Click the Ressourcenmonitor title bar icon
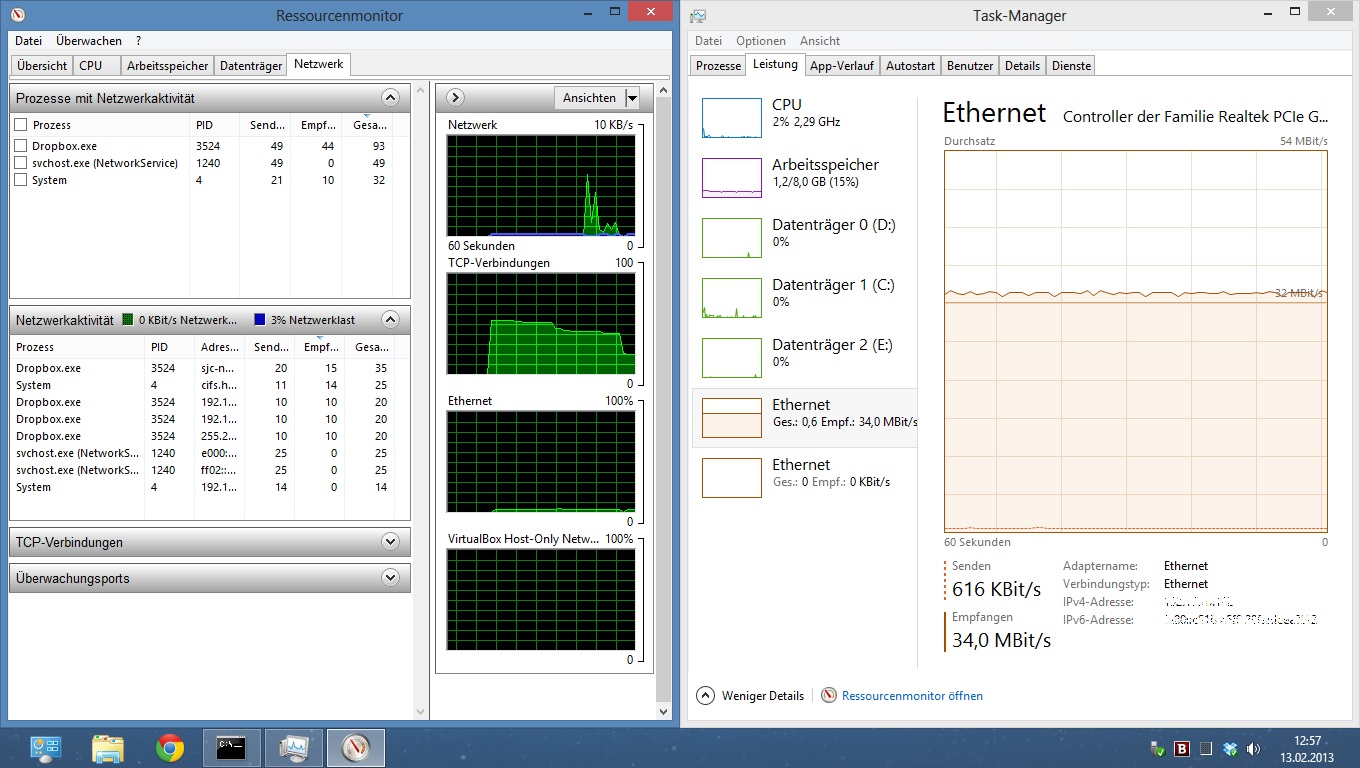Image resolution: width=1360 pixels, height=768 pixels. click(17, 15)
